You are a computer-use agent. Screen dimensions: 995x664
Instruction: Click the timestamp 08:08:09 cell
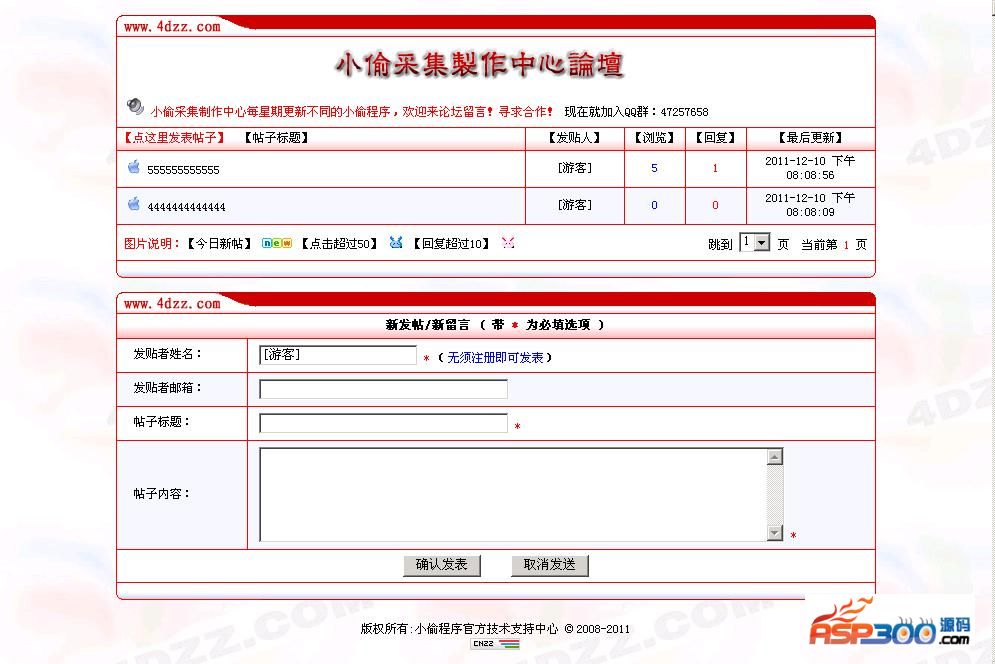point(810,205)
